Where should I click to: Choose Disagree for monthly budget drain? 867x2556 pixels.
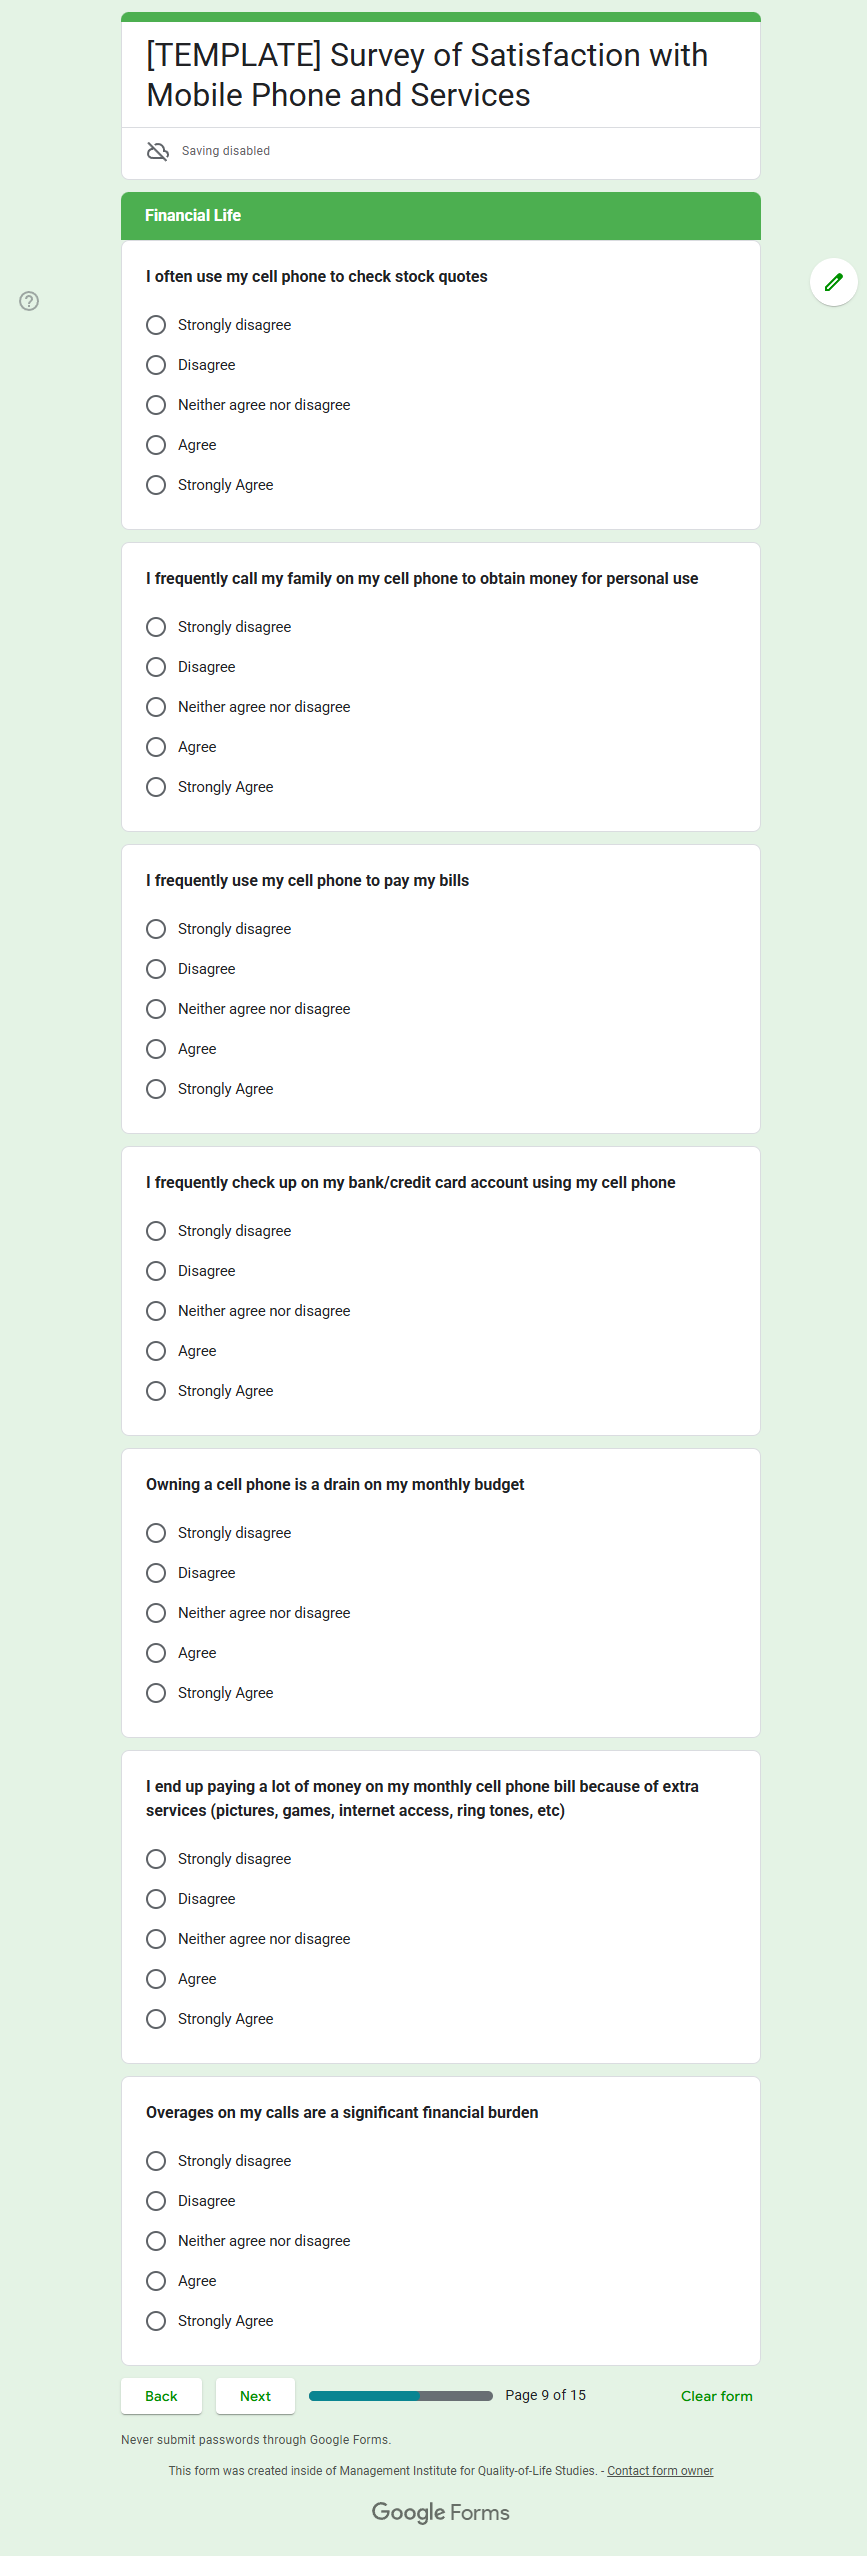156,1573
